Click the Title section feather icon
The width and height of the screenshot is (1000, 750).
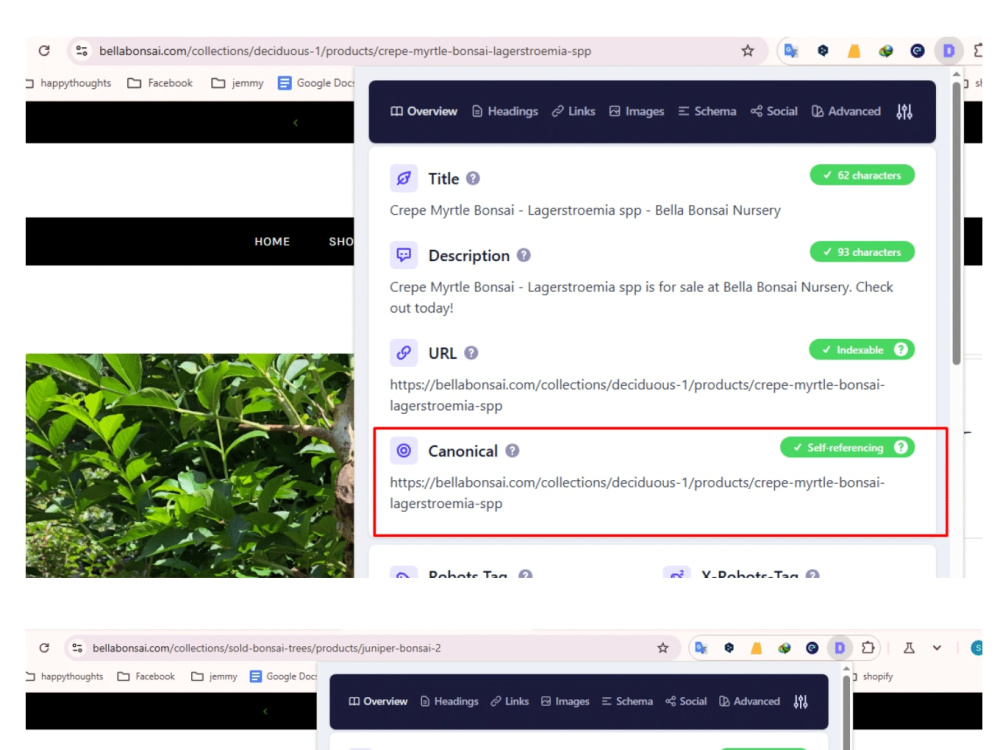click(404, 179)
